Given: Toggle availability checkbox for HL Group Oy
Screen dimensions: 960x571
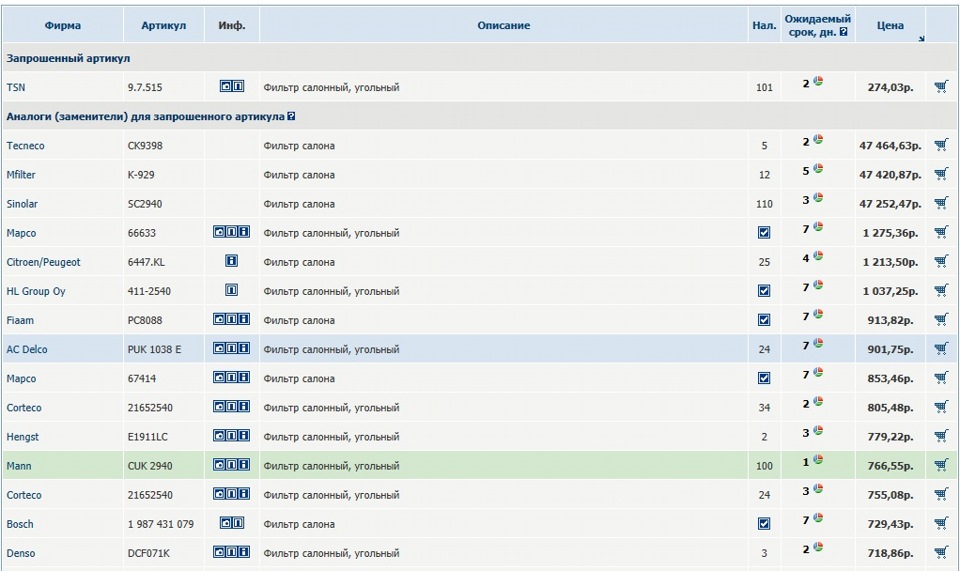Looking at the screenshot, I should tap(764, 291).
